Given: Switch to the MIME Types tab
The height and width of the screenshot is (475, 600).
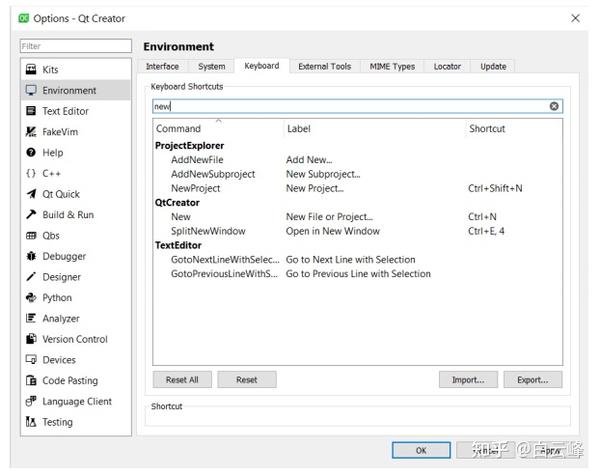Looking at the screenshot, I should click(x=392, y=66).
